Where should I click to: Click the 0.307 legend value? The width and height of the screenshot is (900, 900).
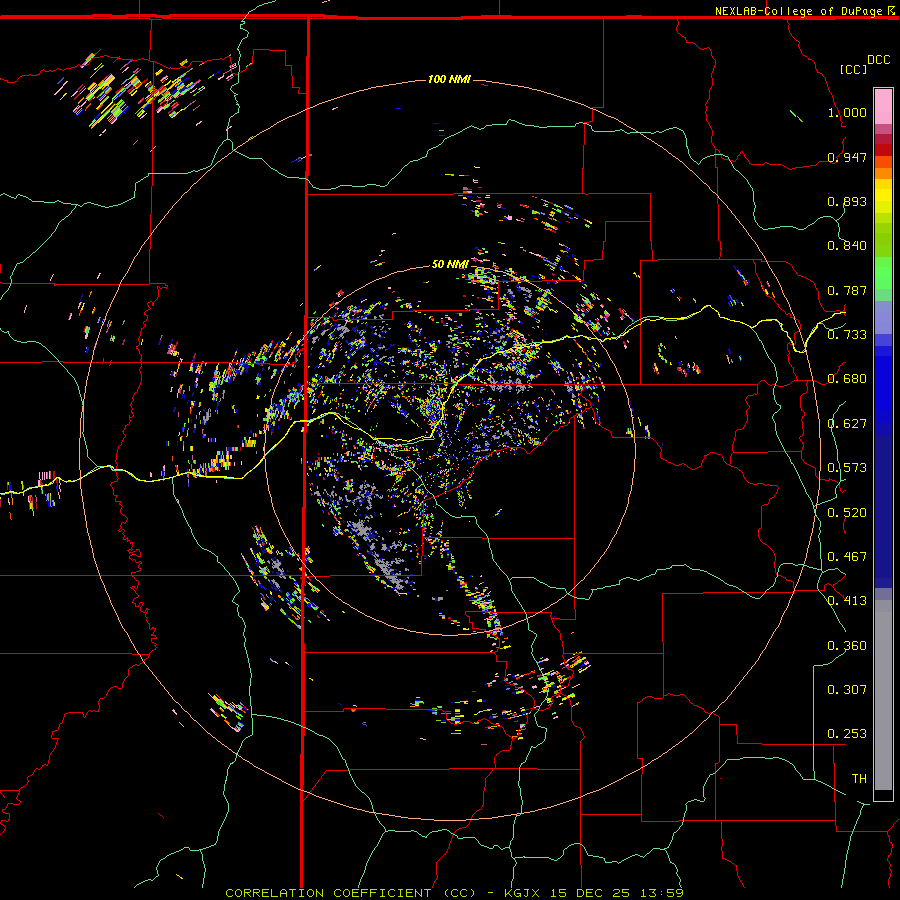point(847,690)
